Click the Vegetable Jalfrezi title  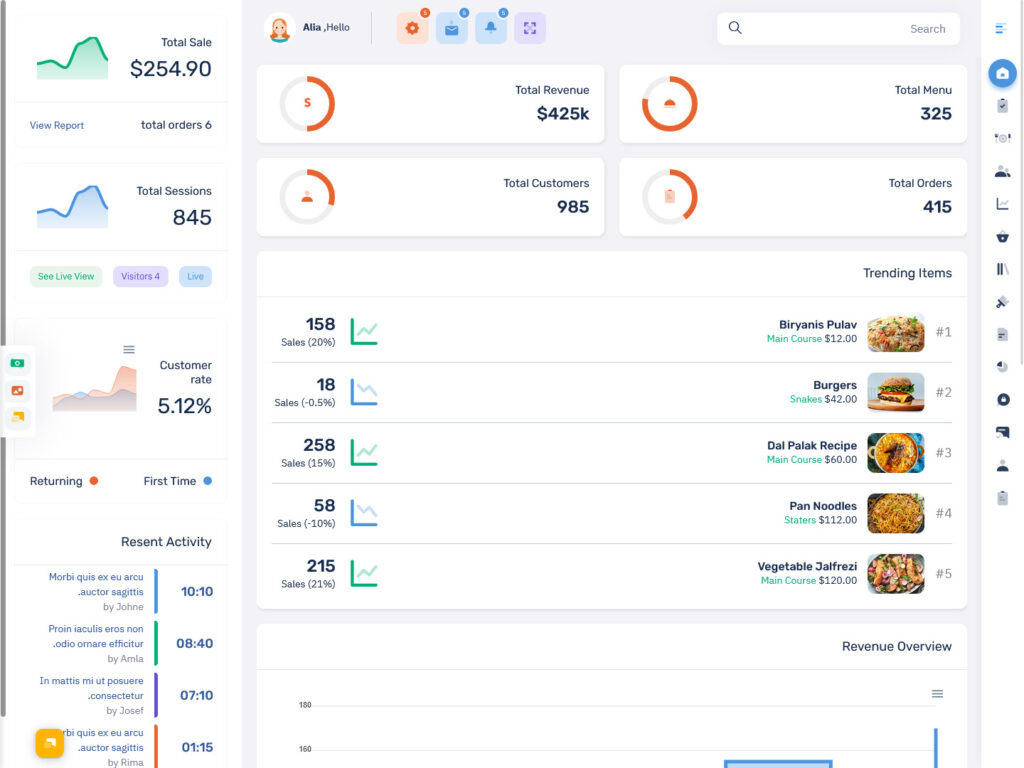pyautogui.click(x=807, y=566)
